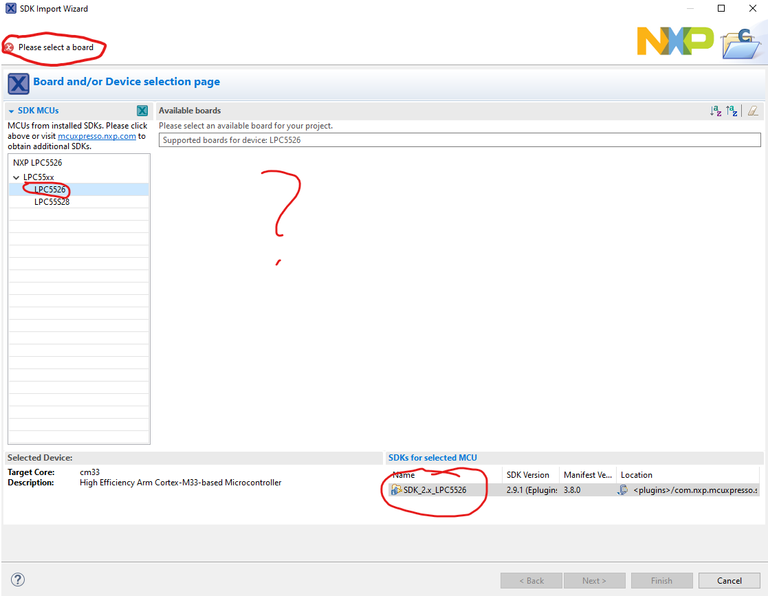The image size is (768, 596).
Task: Click the Finish button
Action: (662, 580)
